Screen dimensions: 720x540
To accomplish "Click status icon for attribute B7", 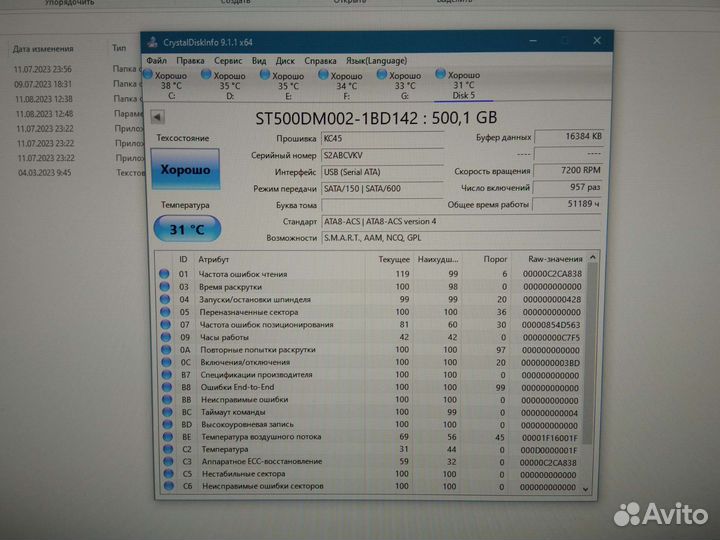I will tap(167, 374).
